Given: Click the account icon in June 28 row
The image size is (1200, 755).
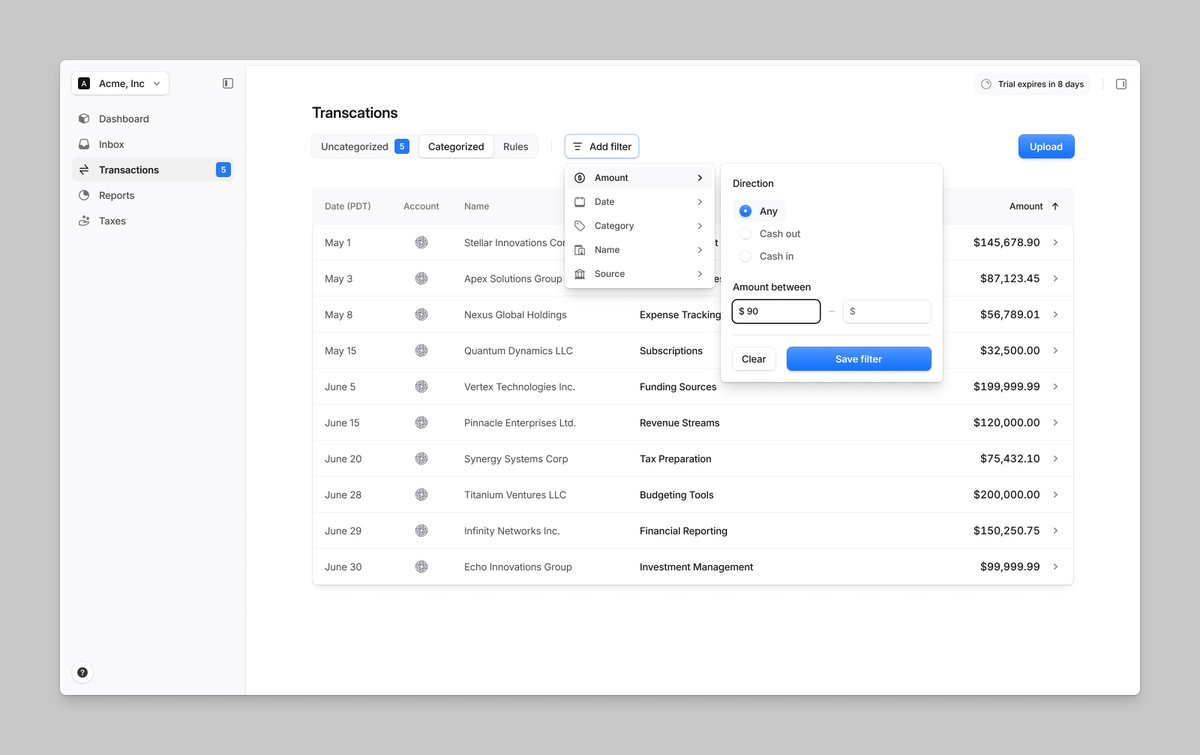Looking at the screenshot, I should point(421,495).
